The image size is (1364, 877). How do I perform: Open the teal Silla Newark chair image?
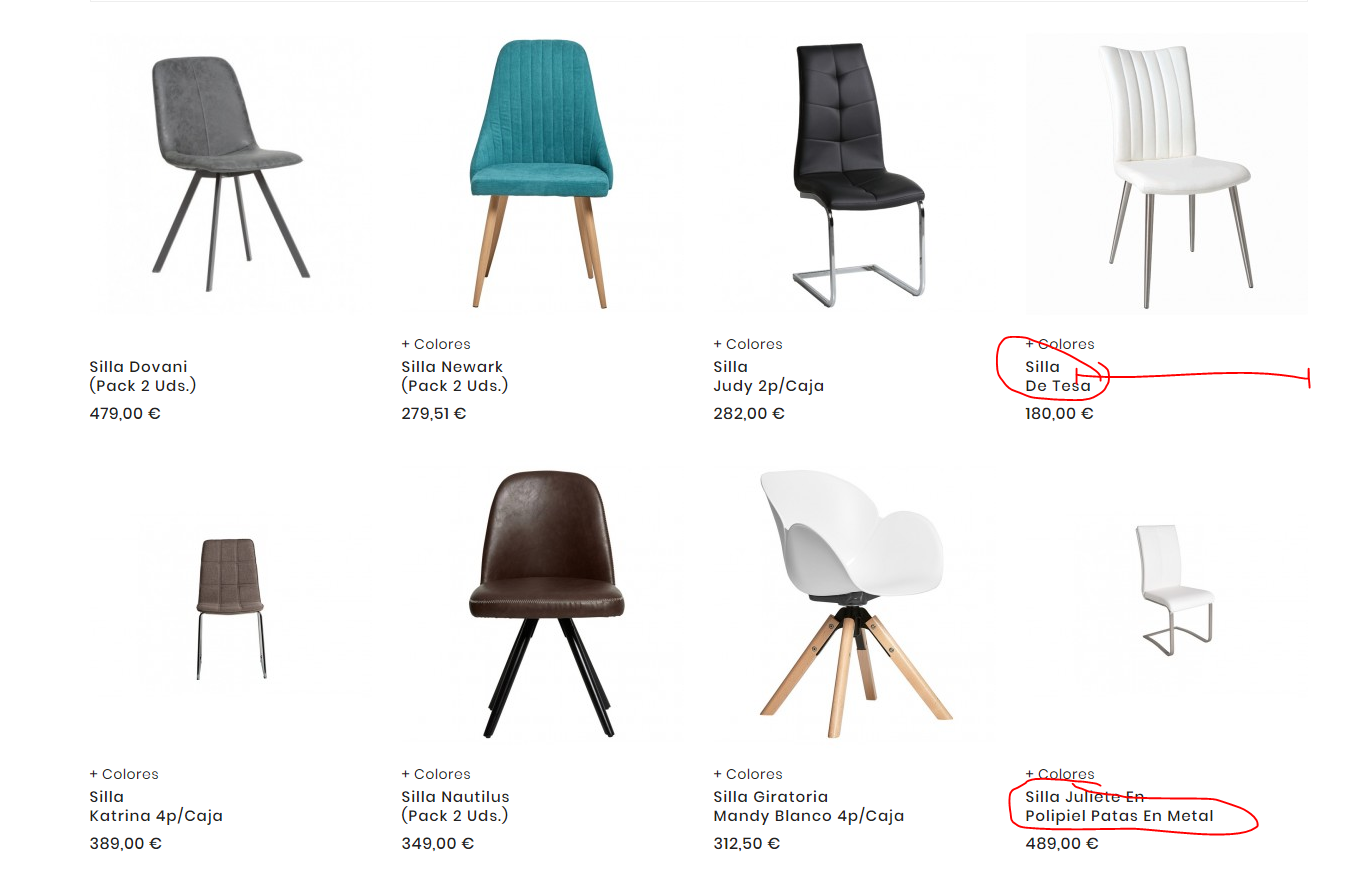click(x=541, y=175)
